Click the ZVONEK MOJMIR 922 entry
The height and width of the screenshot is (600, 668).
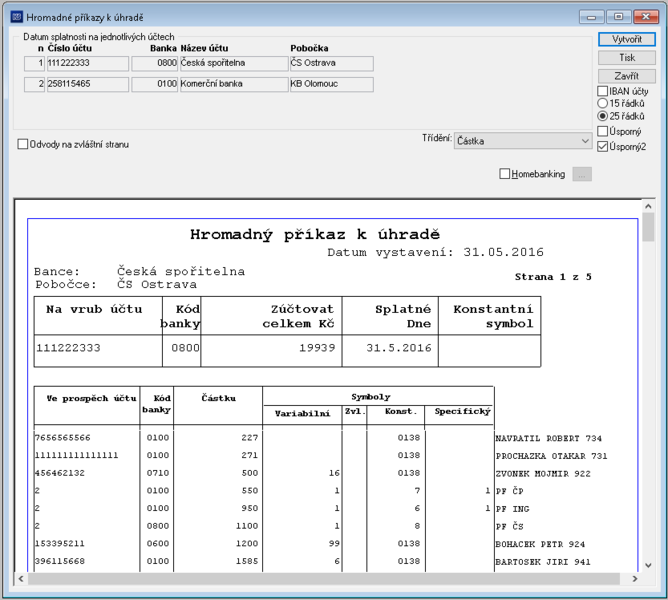coord(543,473)
